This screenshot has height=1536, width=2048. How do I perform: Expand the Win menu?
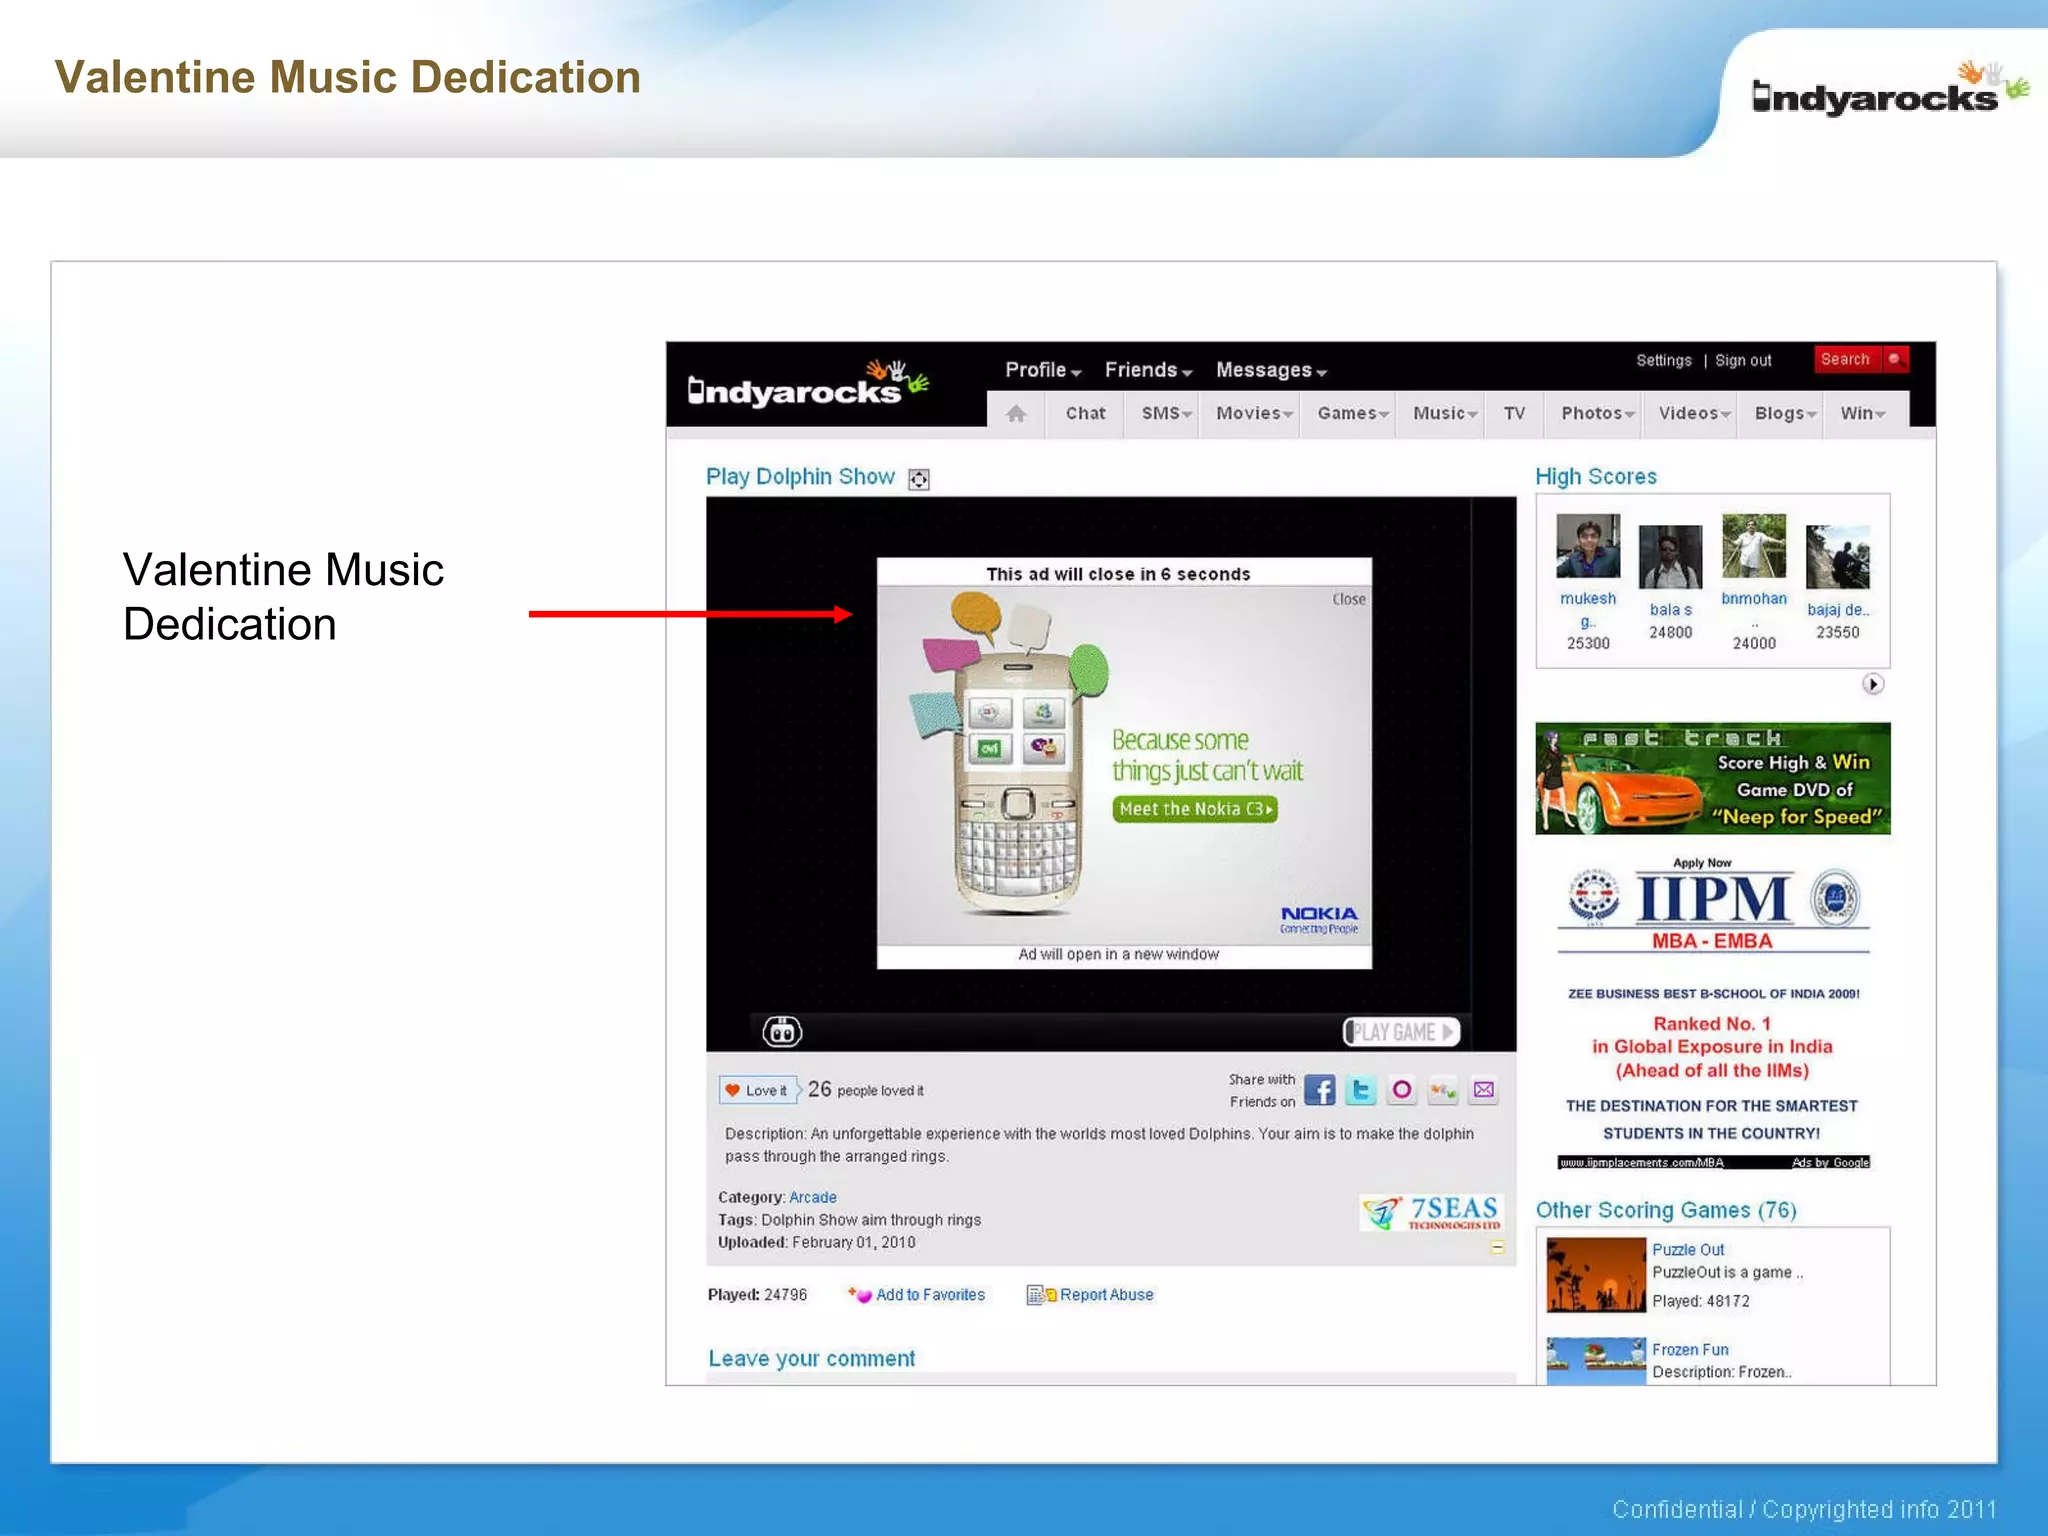tap(1862, 413)
